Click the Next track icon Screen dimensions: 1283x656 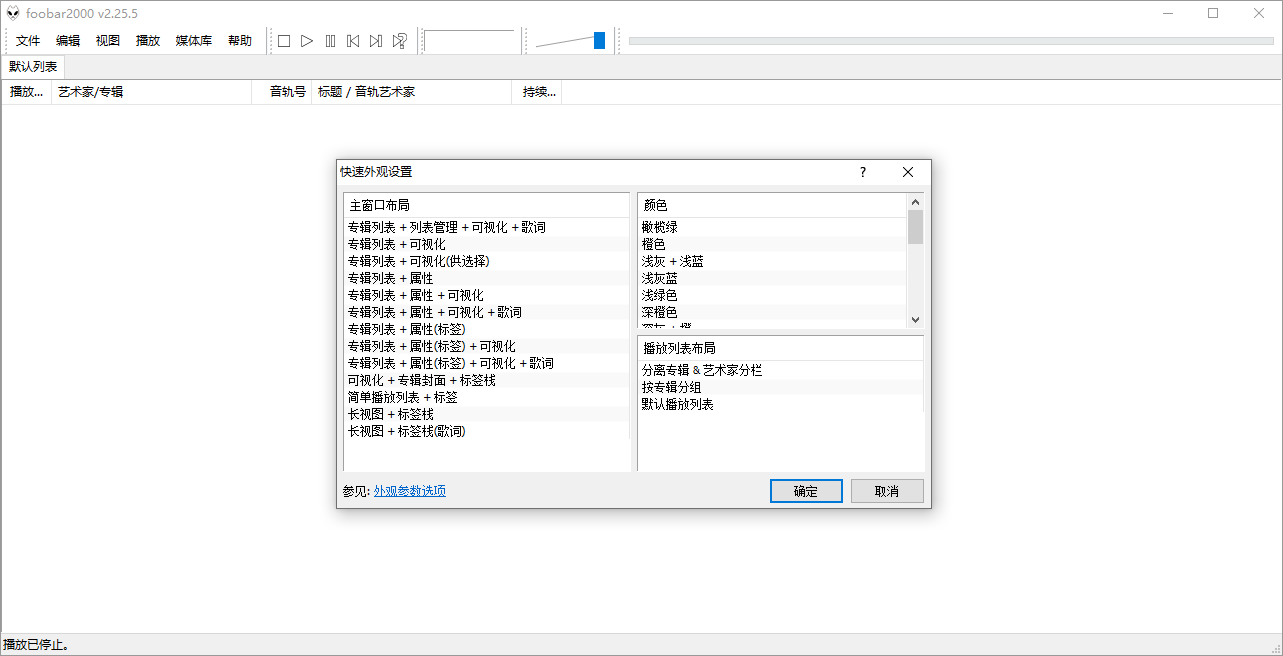(x=376, y=40)
